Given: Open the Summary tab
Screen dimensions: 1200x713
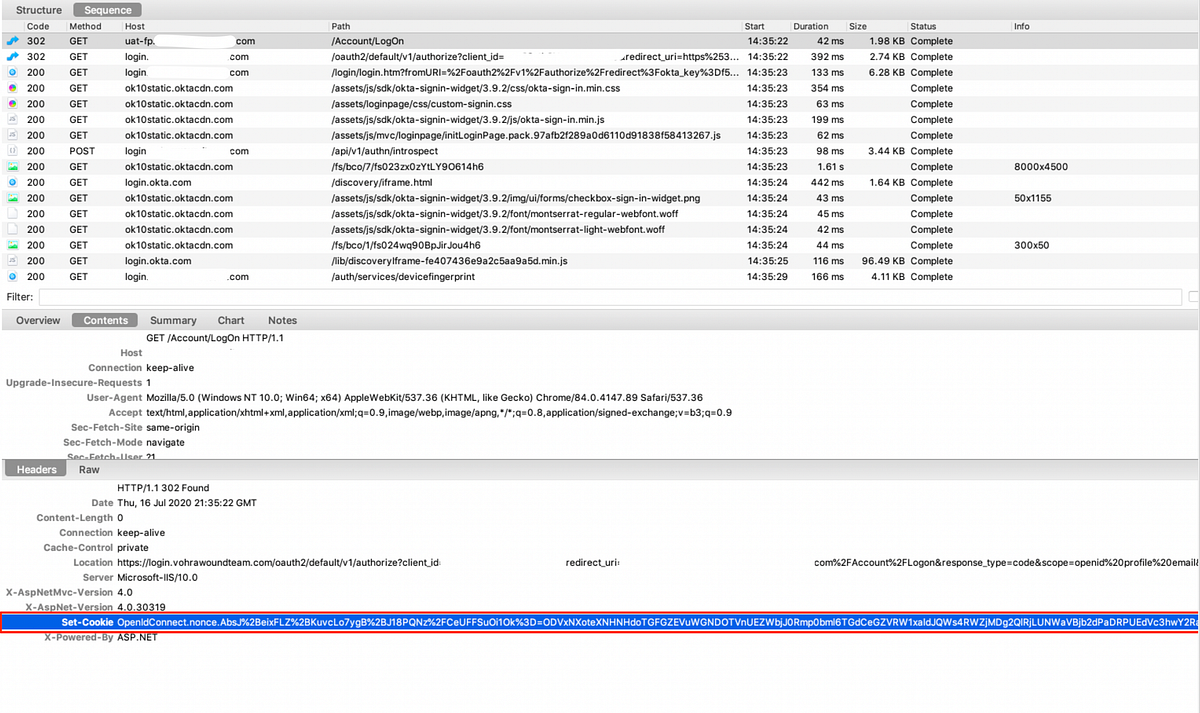Looking at the screenshot, I should click(172, 320).
